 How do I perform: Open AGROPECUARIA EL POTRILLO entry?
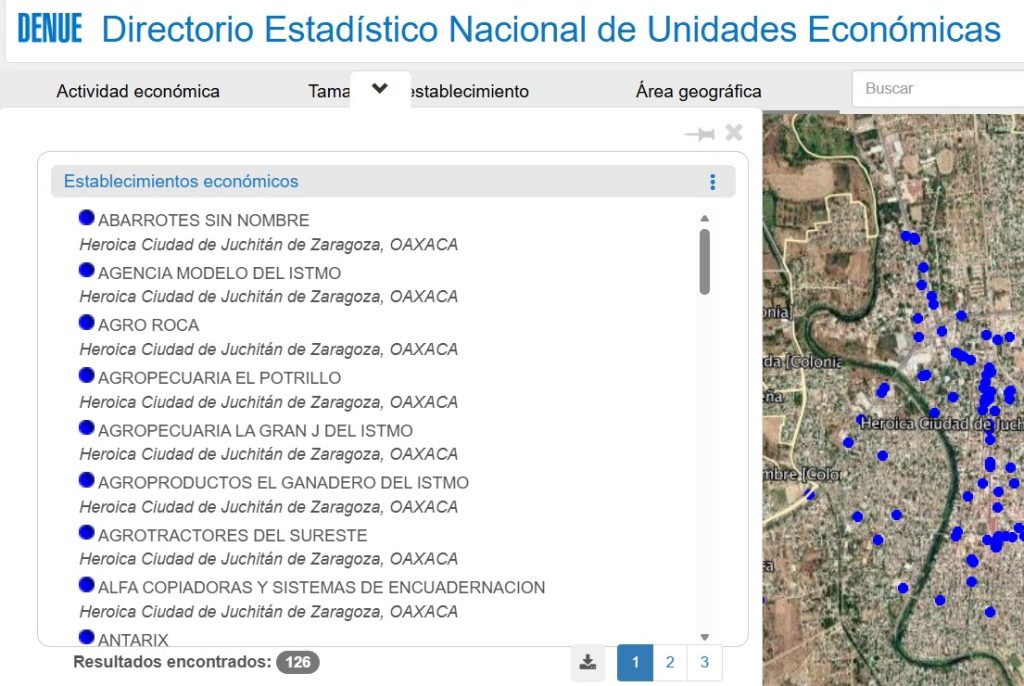[219, 378]
